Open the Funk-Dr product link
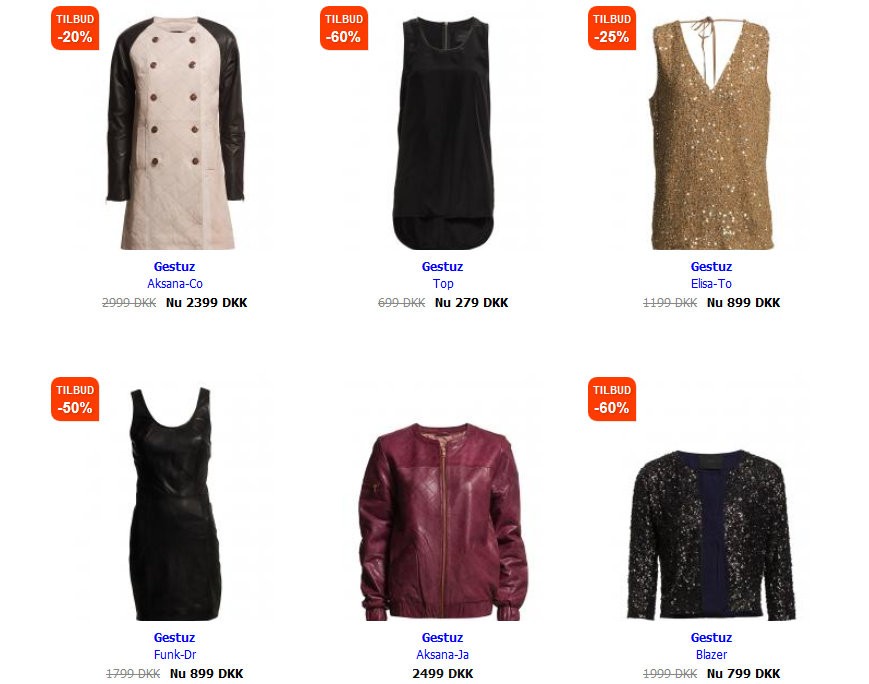This screenshot has height=684, width=869. coord(175,655)
